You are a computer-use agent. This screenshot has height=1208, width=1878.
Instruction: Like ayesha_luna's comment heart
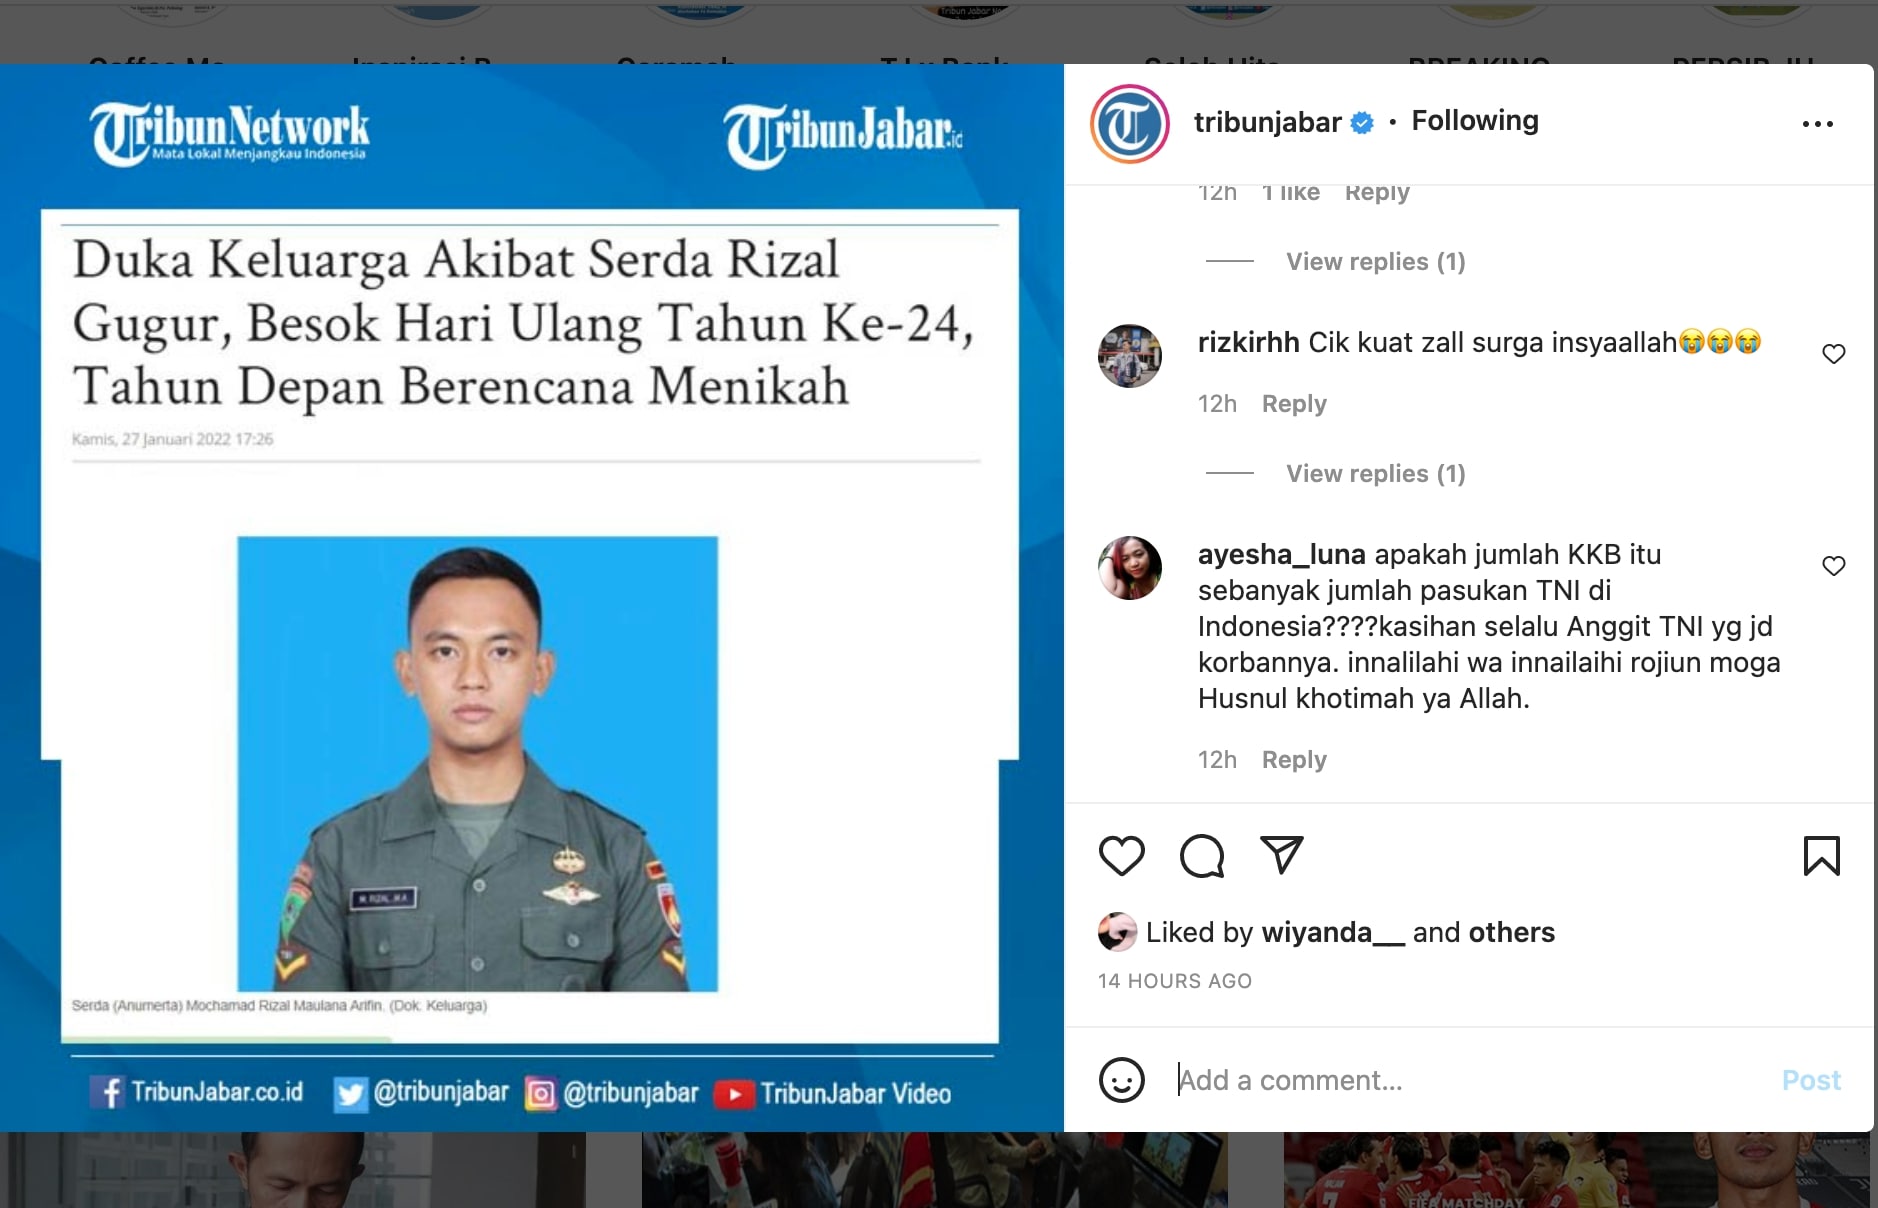(x=1833, y=566)
